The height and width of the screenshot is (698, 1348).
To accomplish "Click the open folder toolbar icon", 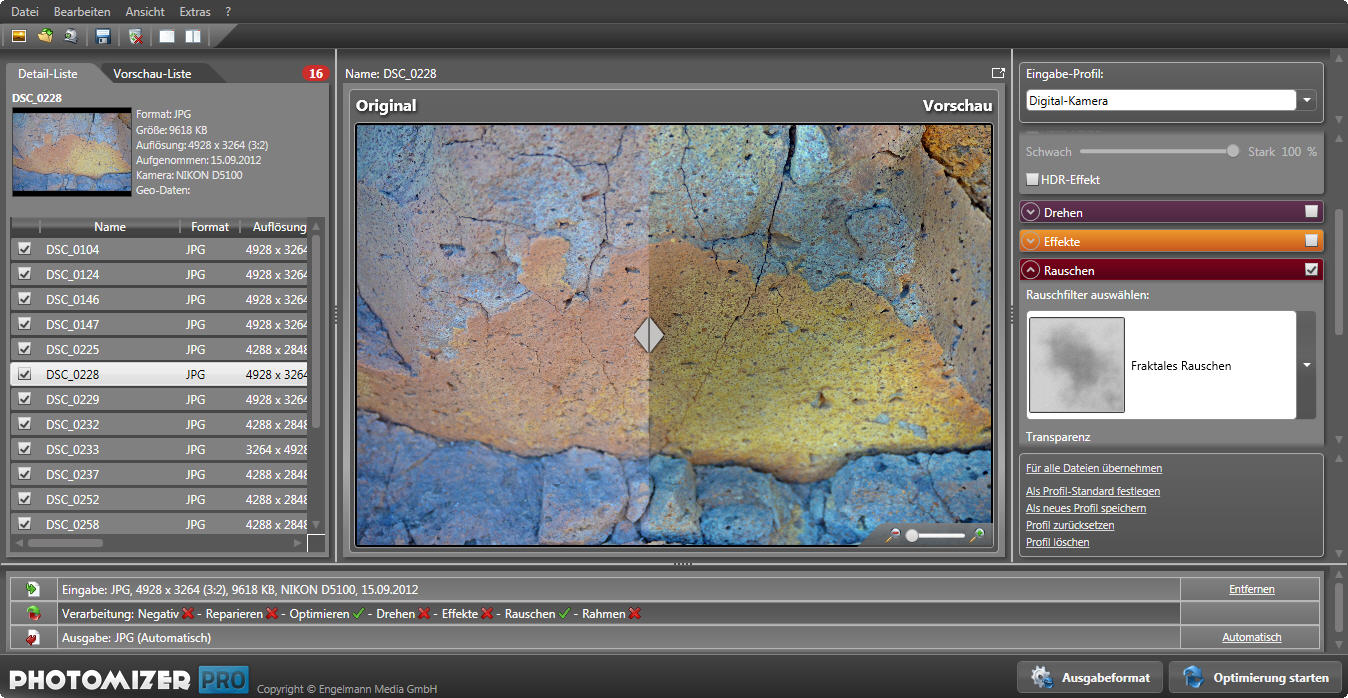I will 45,37.
